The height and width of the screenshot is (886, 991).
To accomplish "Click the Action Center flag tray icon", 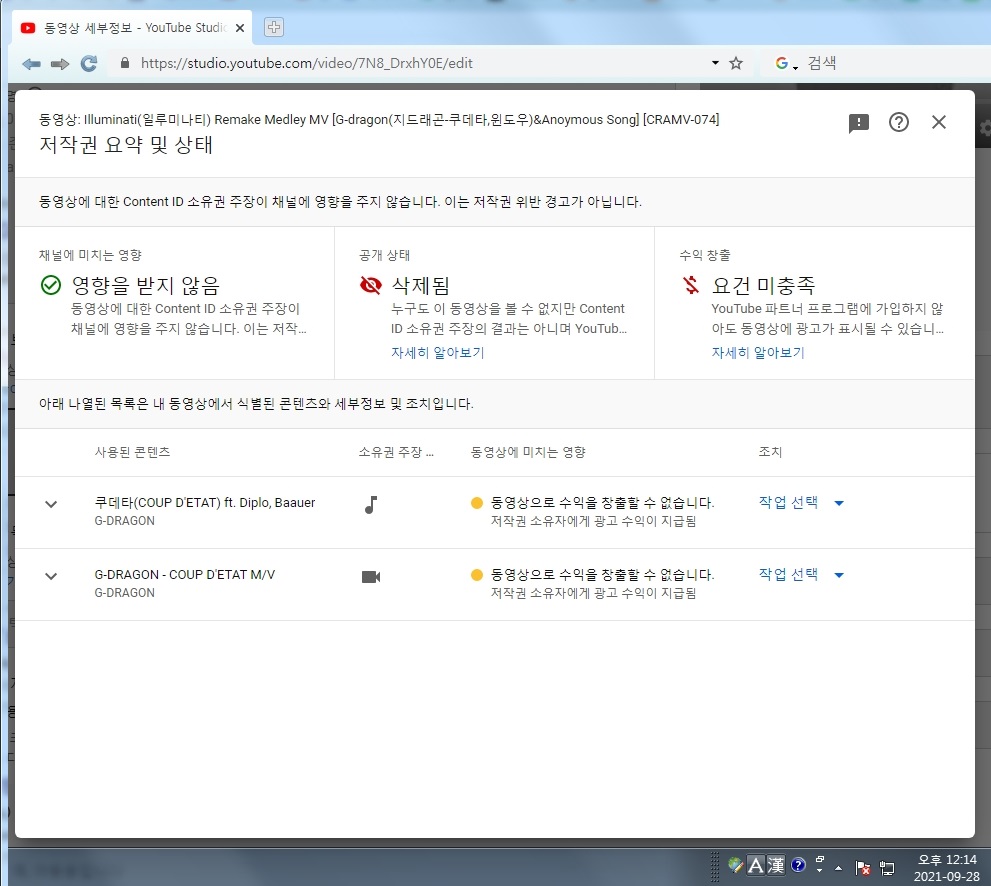I will click(x=863, y=868).
